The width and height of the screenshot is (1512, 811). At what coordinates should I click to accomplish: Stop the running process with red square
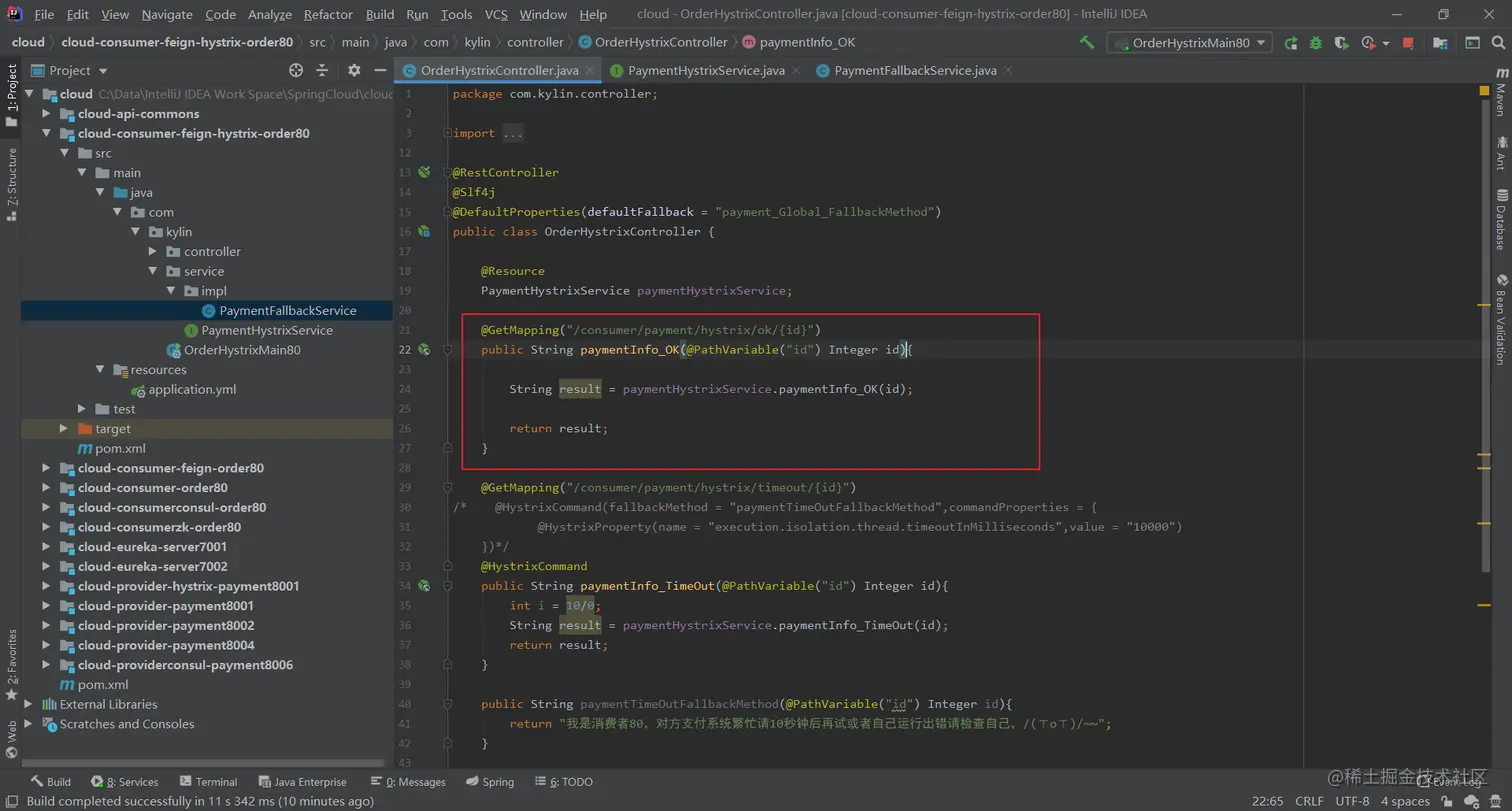1408,43
